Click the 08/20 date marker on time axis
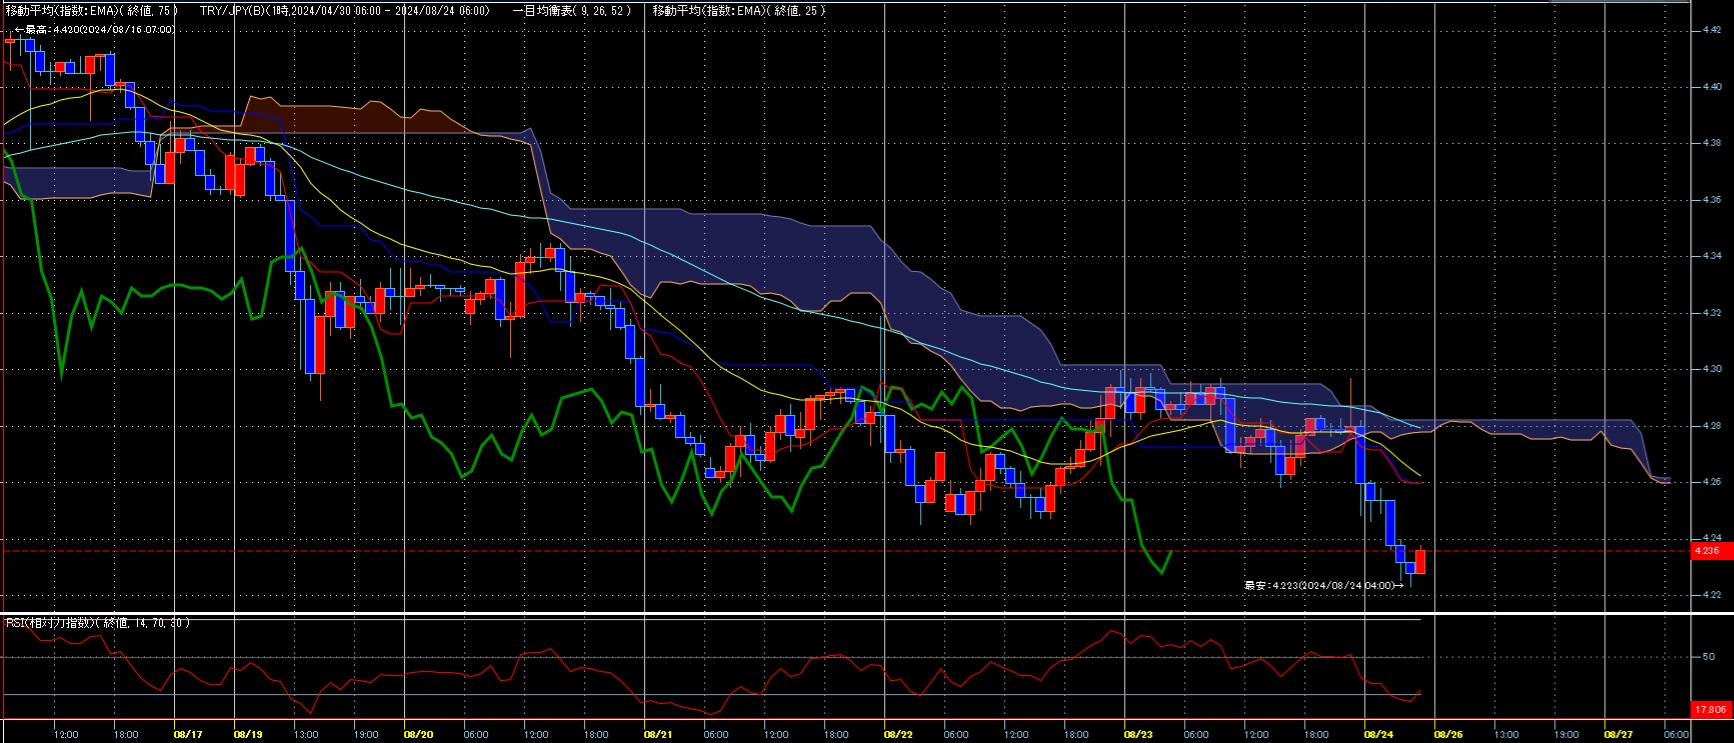Image resolution: width=1734 pixels, height=743 pixels. 418,734
